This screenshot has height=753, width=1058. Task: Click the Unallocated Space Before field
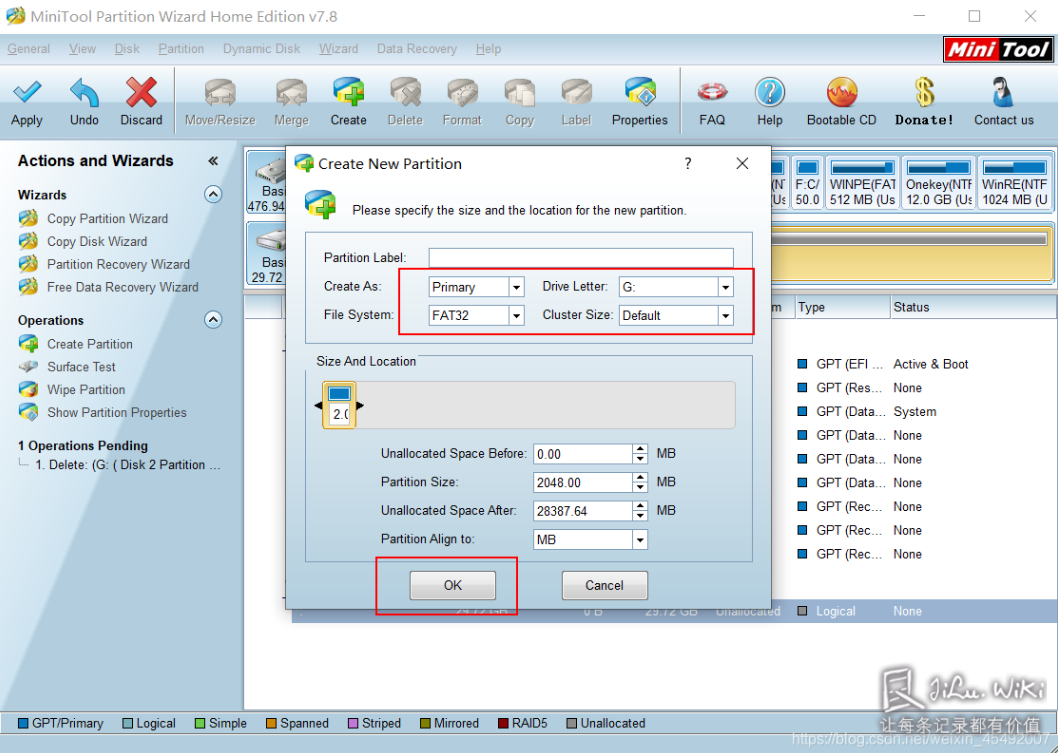coord(583,454)
